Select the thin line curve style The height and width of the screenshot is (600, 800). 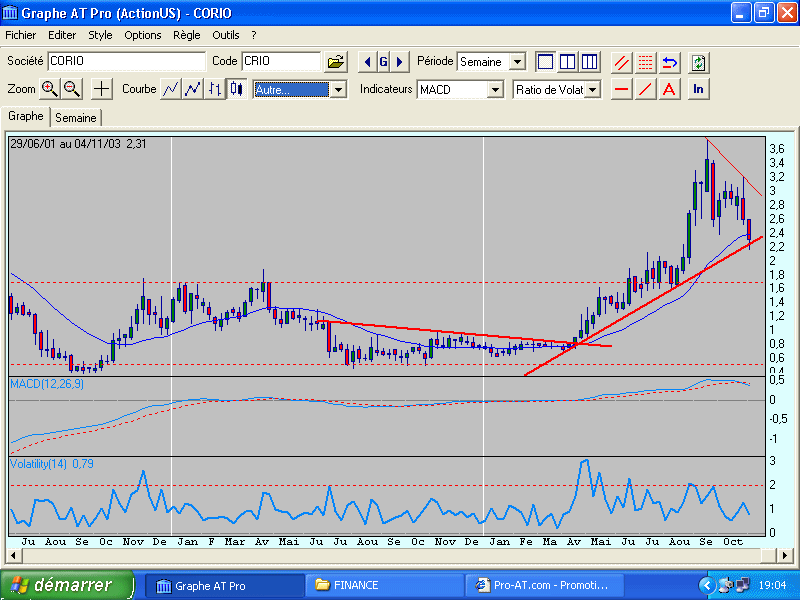coord(170,89)
